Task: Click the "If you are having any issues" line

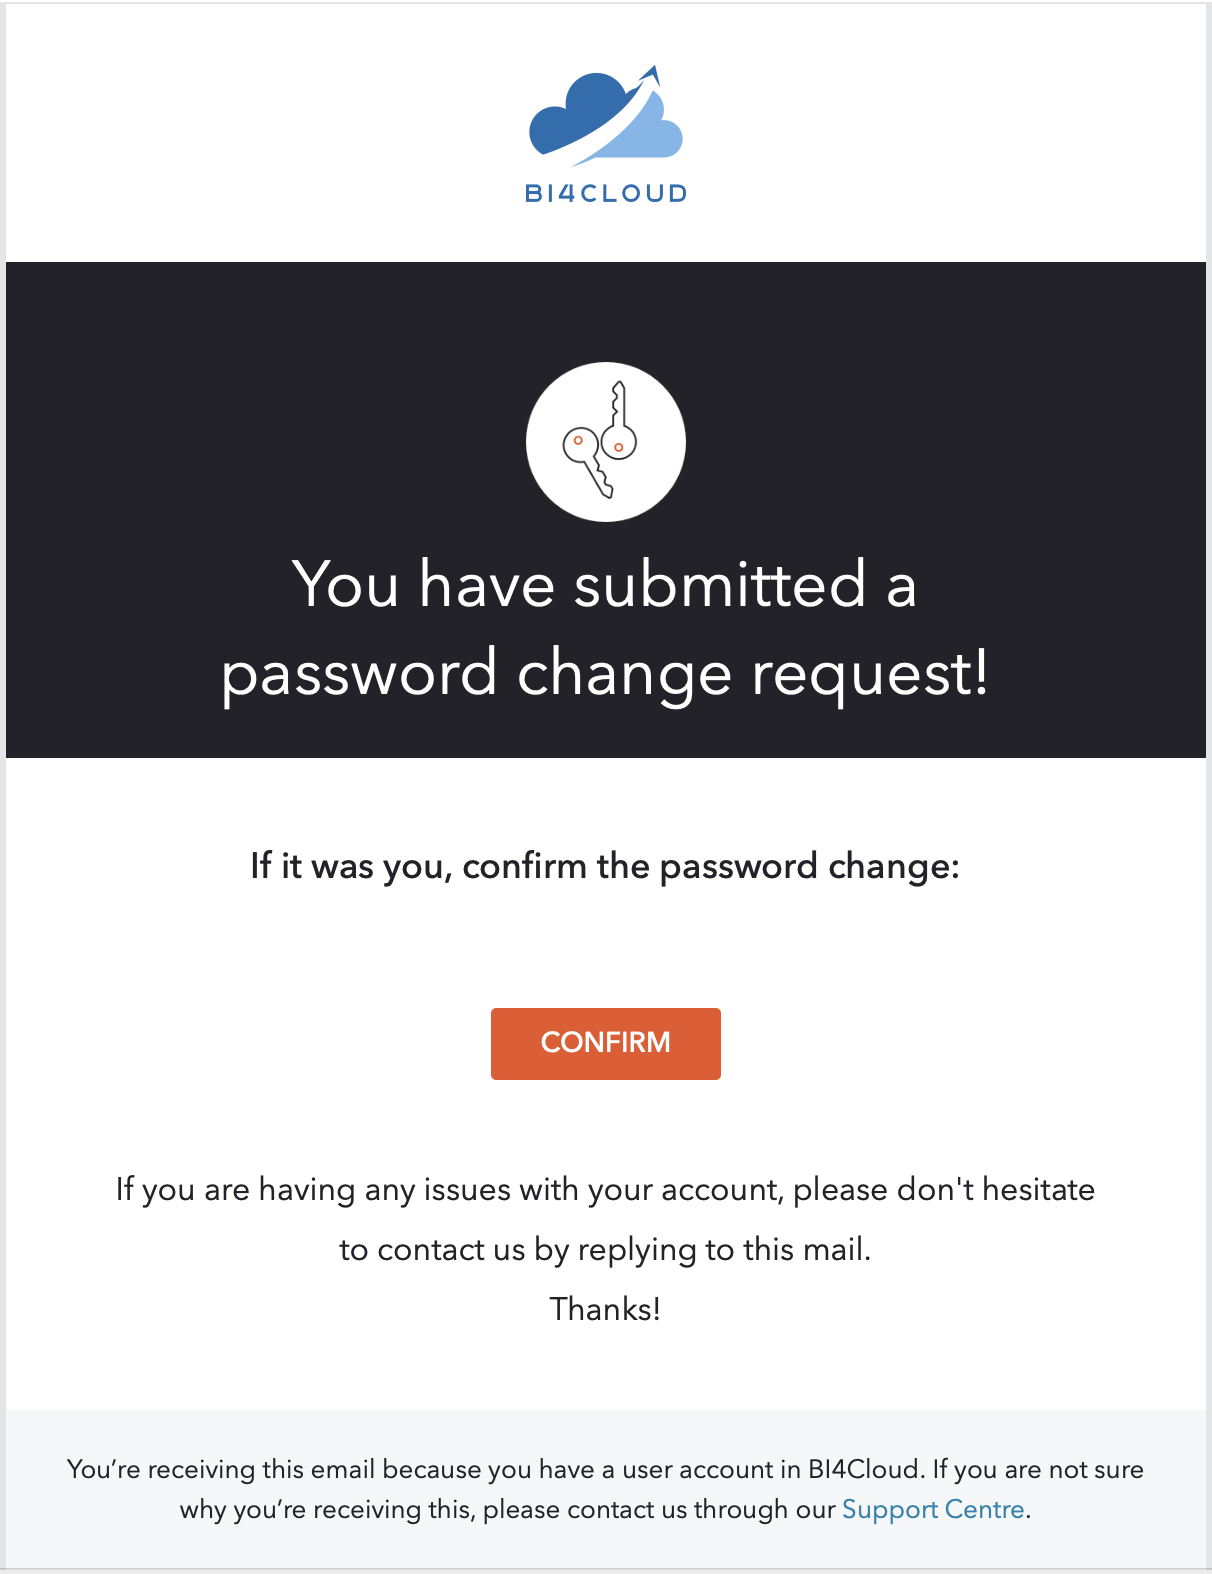Action: (x=606, y=1190)
